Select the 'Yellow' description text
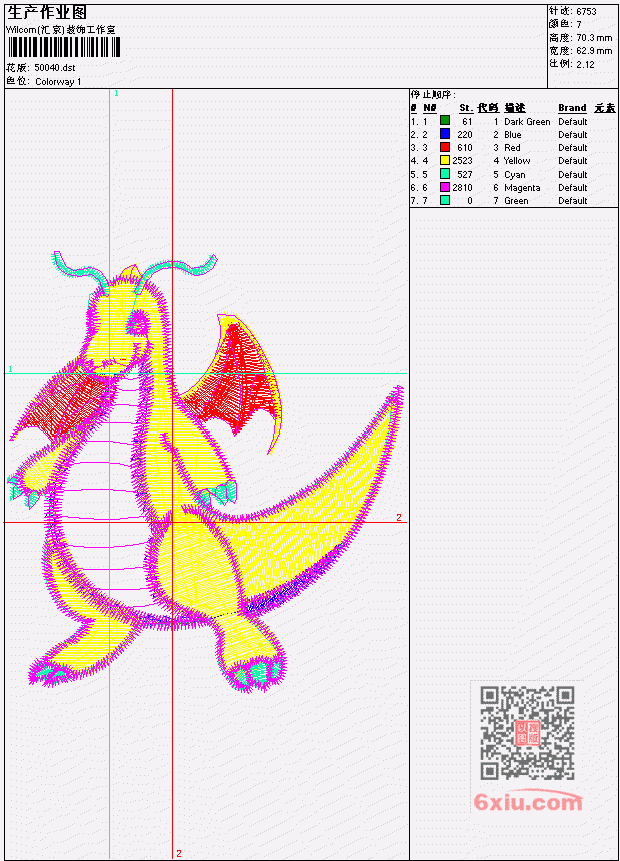Viewport: 620px width, 861px height. point(517,161)
